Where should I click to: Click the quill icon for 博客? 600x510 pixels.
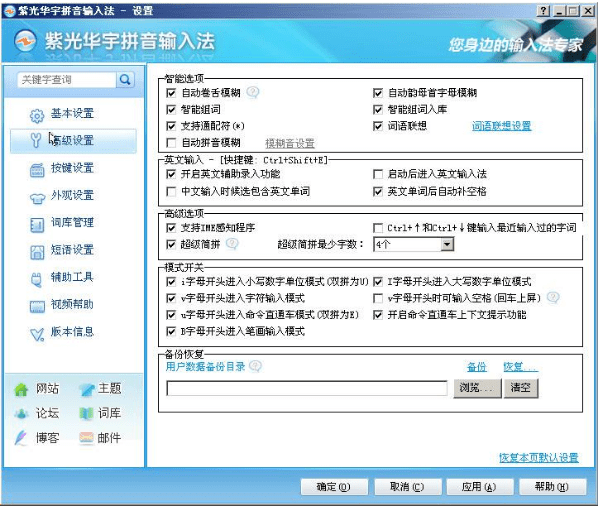point(21,438)
